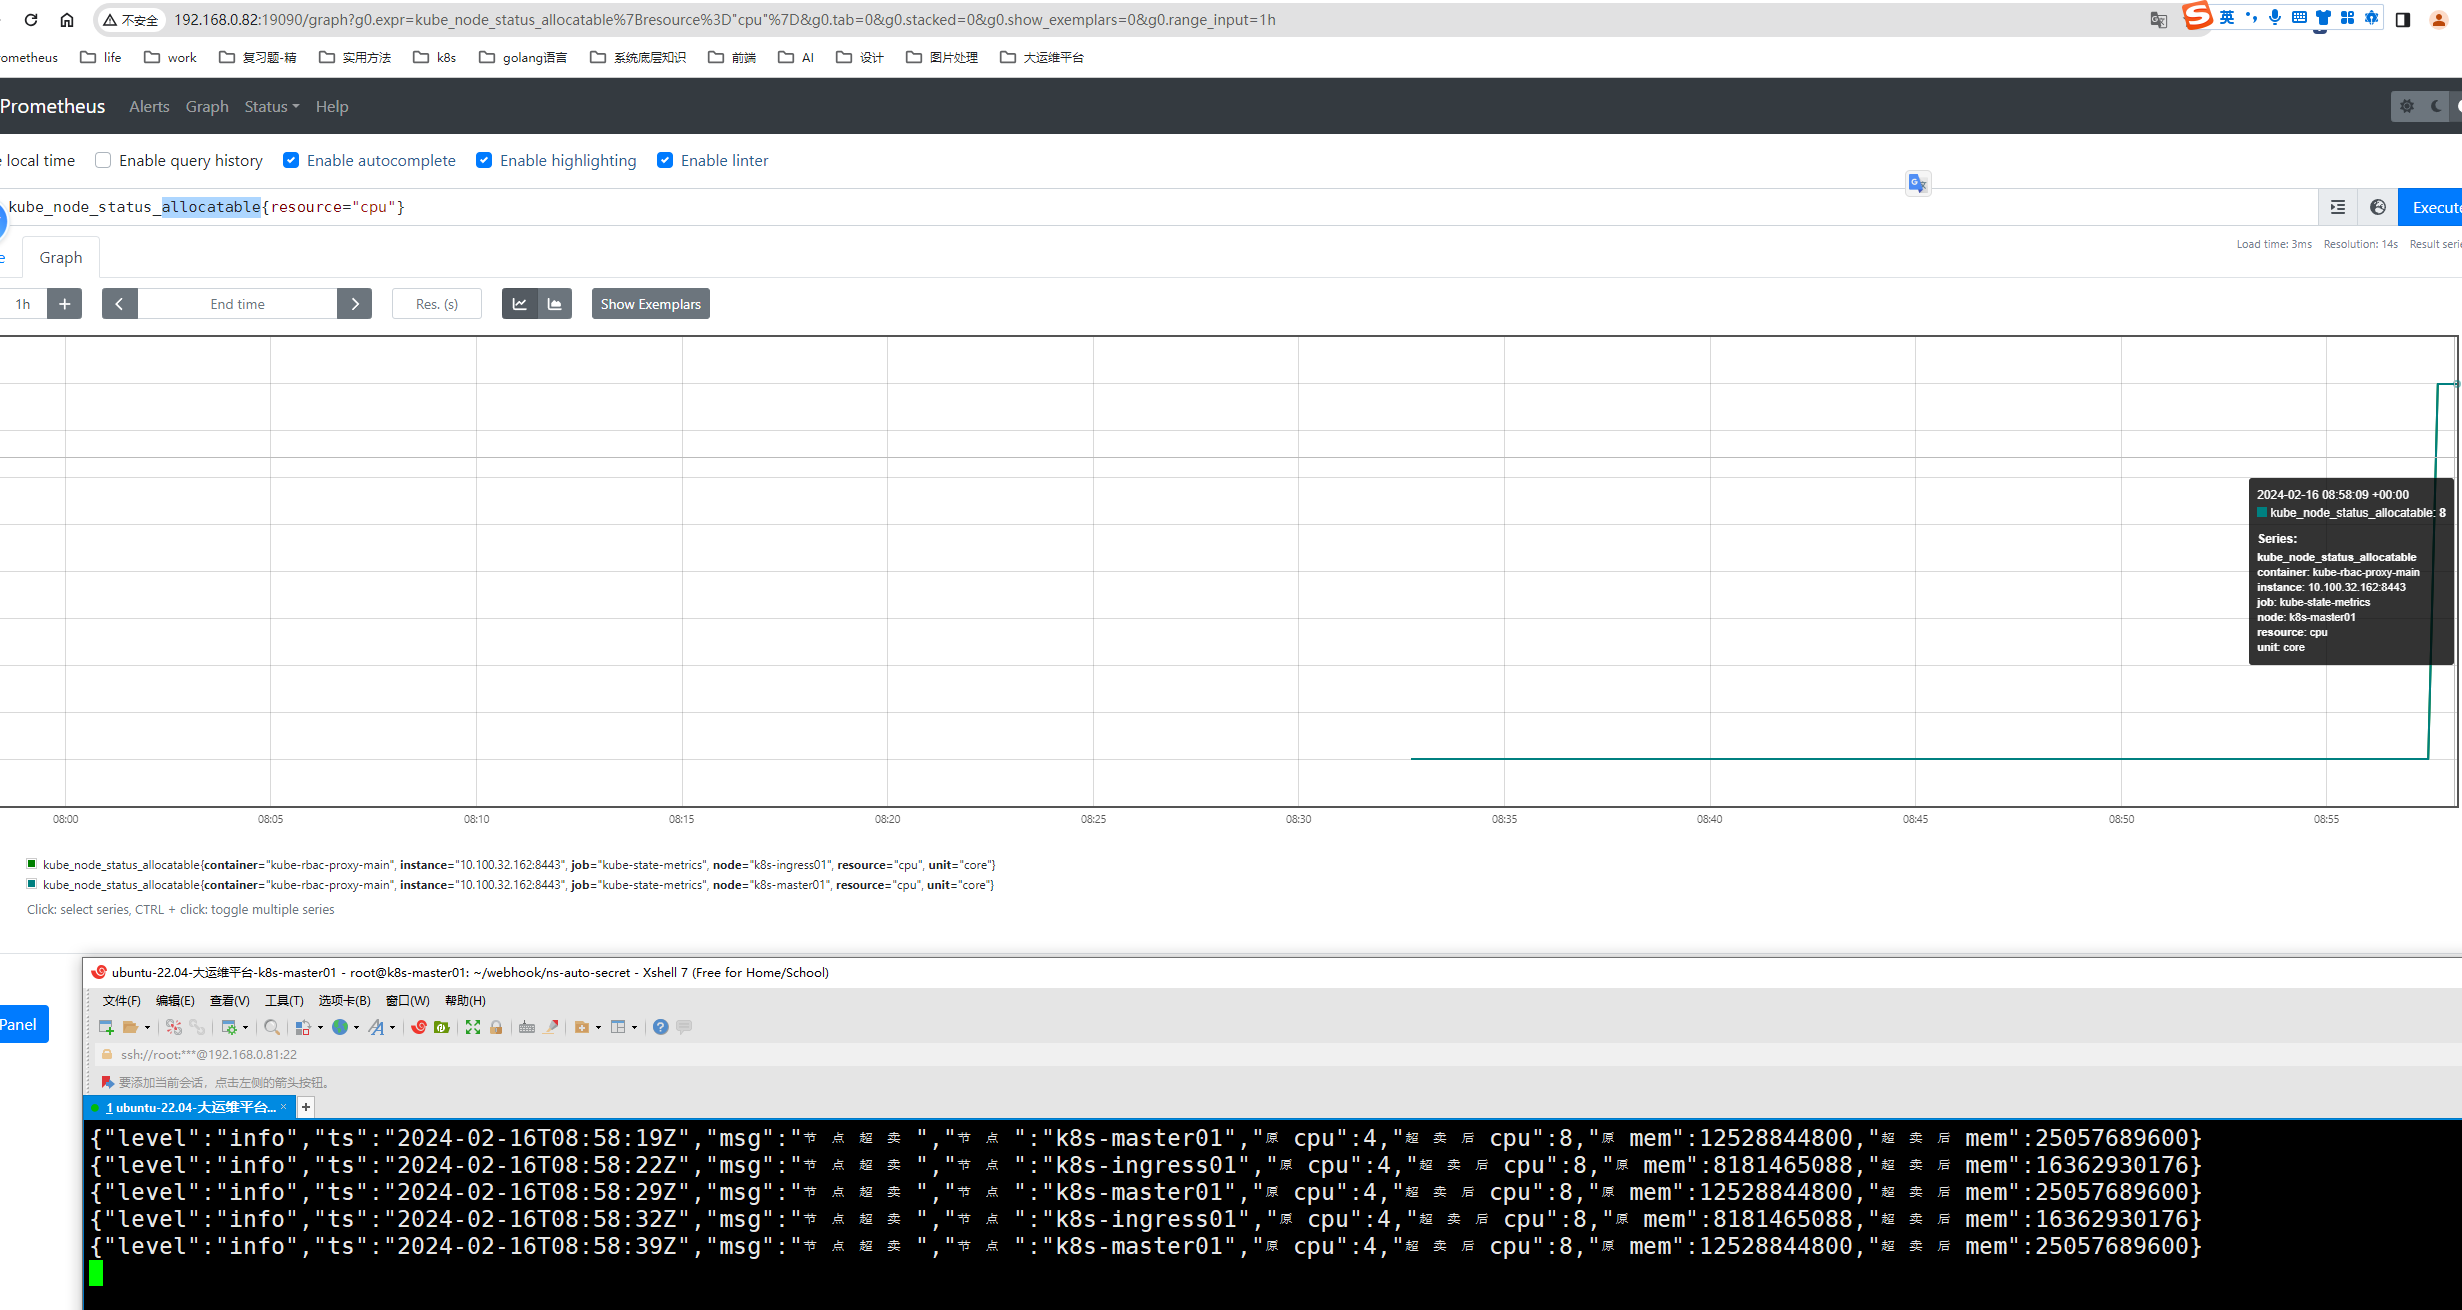Open Xshell 工具(T) menu
The height and width of the screenshot is (1310, 2462).
click(x=284, y=1000)
